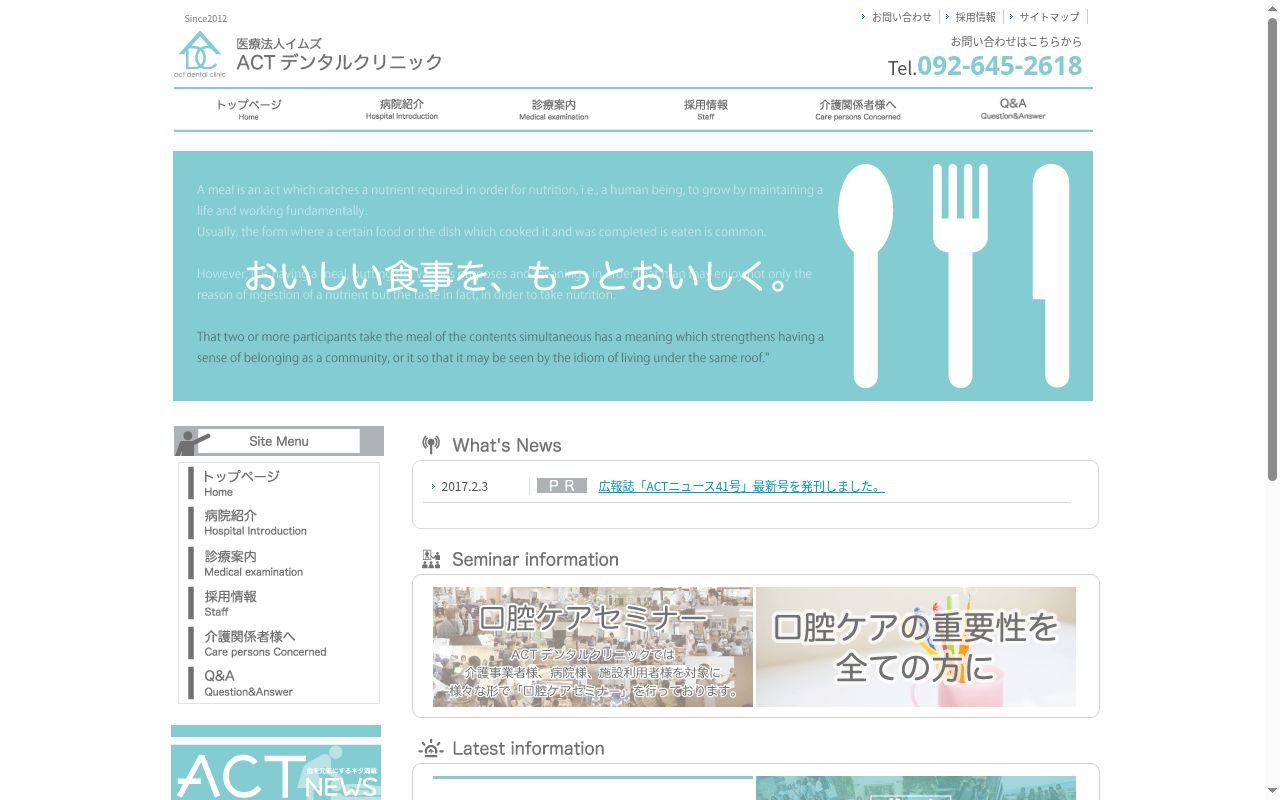
Task: Click the phone number 092-645-2618
Action: pyautogui.click(x=999, y=66)
